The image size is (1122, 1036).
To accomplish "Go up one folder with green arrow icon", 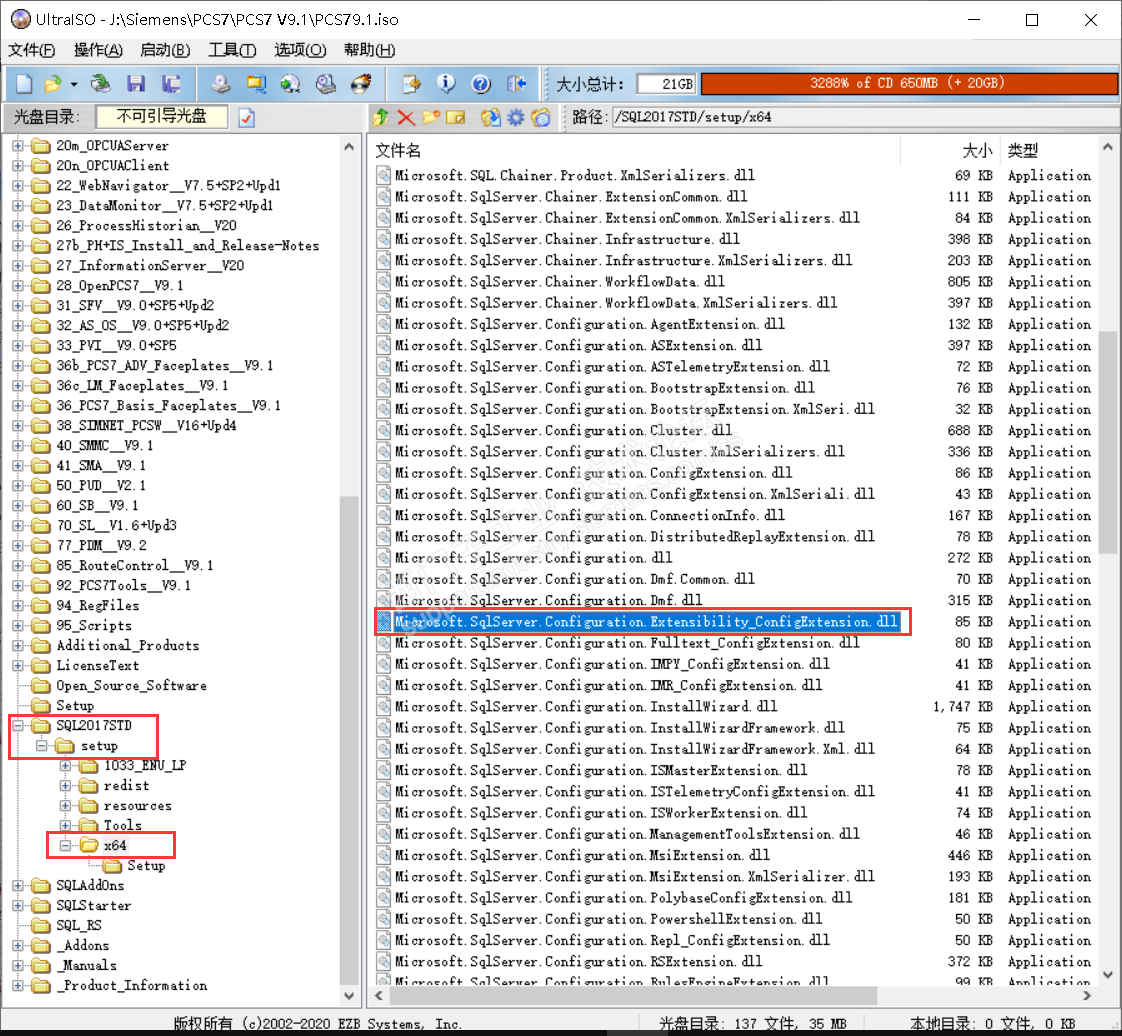I will pyautogui.click(x=381, y=117).
